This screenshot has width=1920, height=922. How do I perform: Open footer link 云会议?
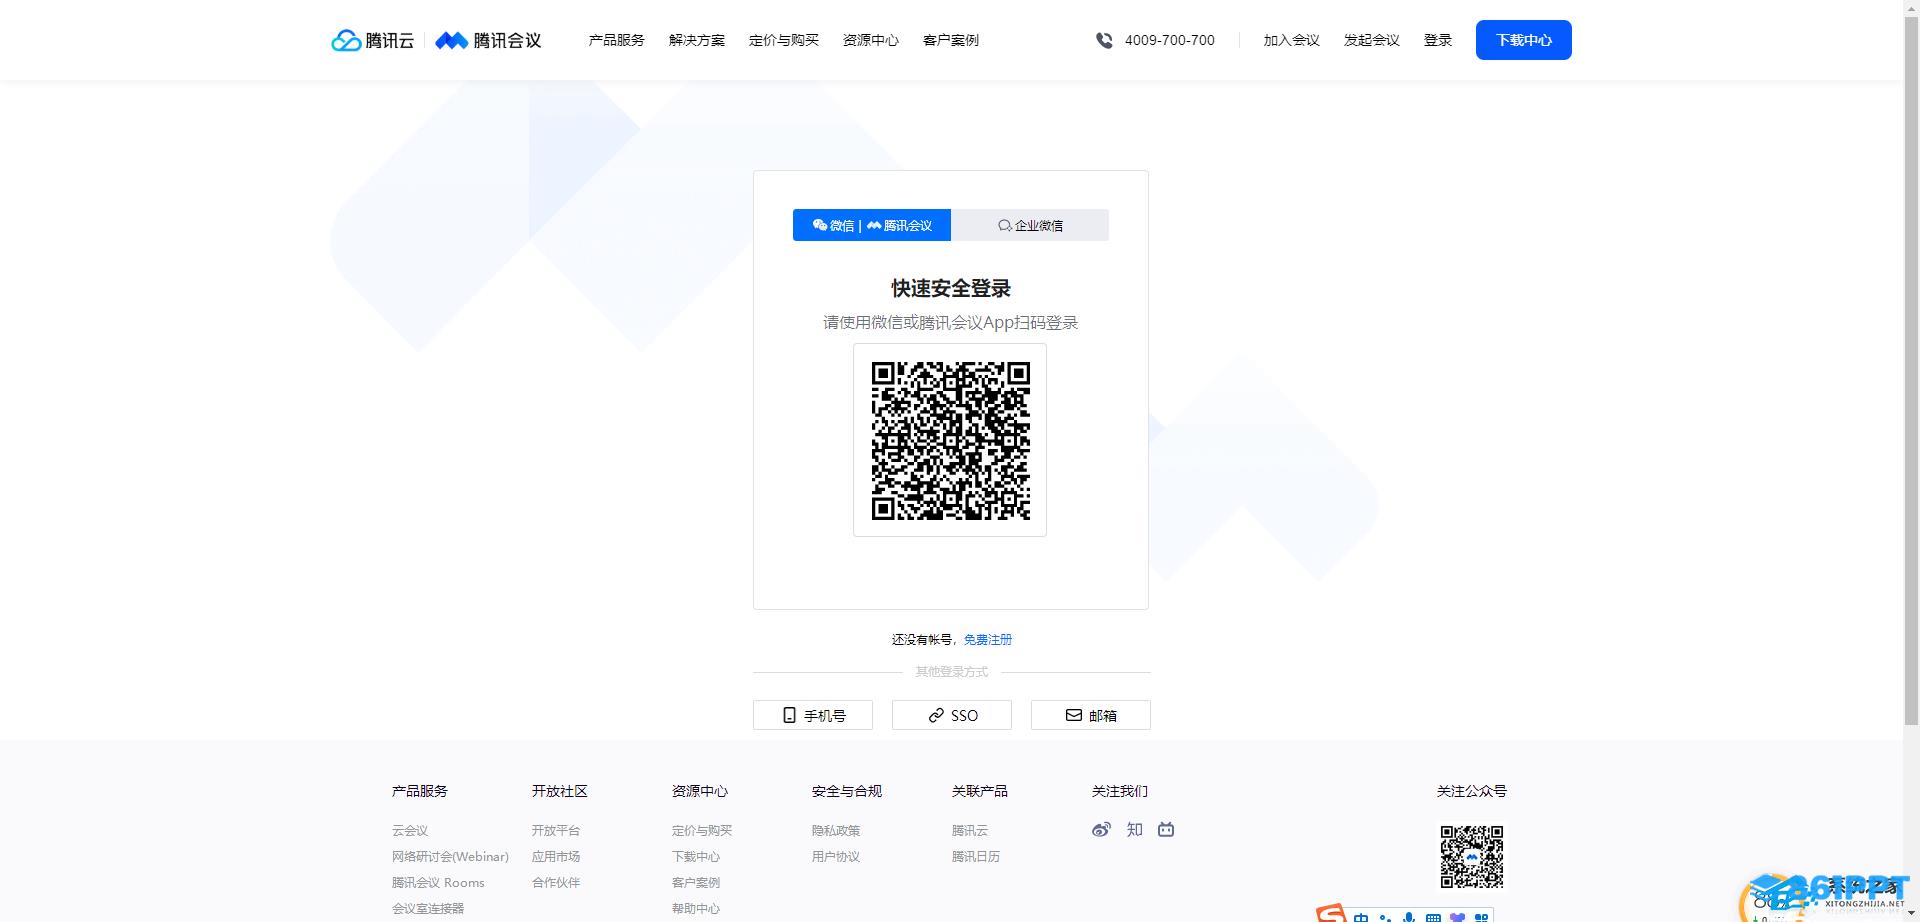coord(410,830)
